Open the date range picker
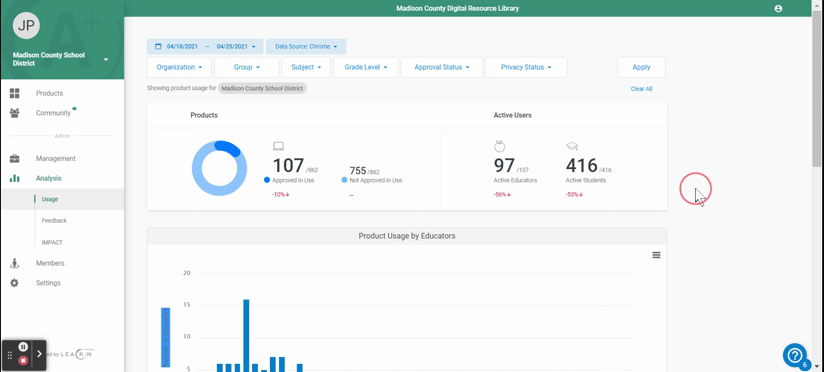Viewport: 824px width, 372px height. tap(205, 46)
